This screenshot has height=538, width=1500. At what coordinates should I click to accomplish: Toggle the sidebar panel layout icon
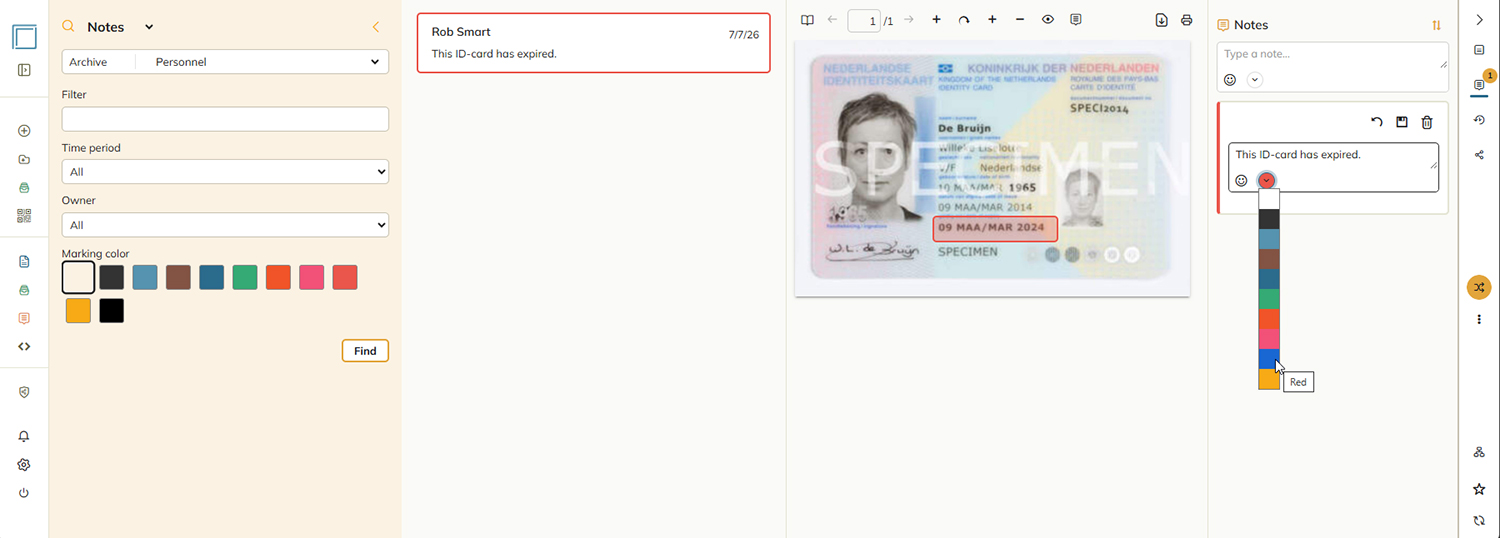(x=24, y=70)
